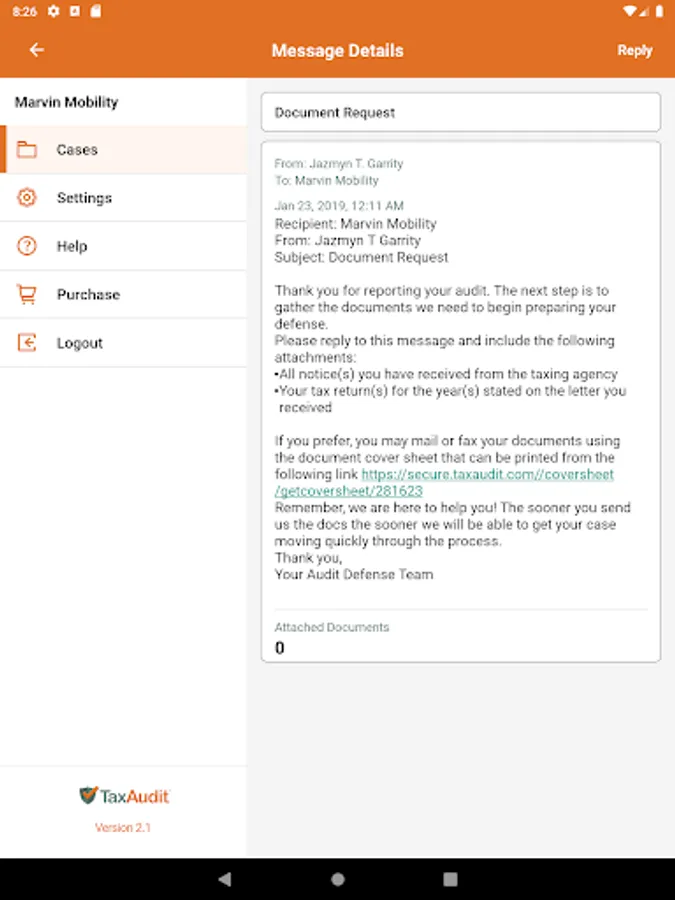Tap the back arrow icon
The height and width of the screenshot is (900, 675).
pos(37,50)
